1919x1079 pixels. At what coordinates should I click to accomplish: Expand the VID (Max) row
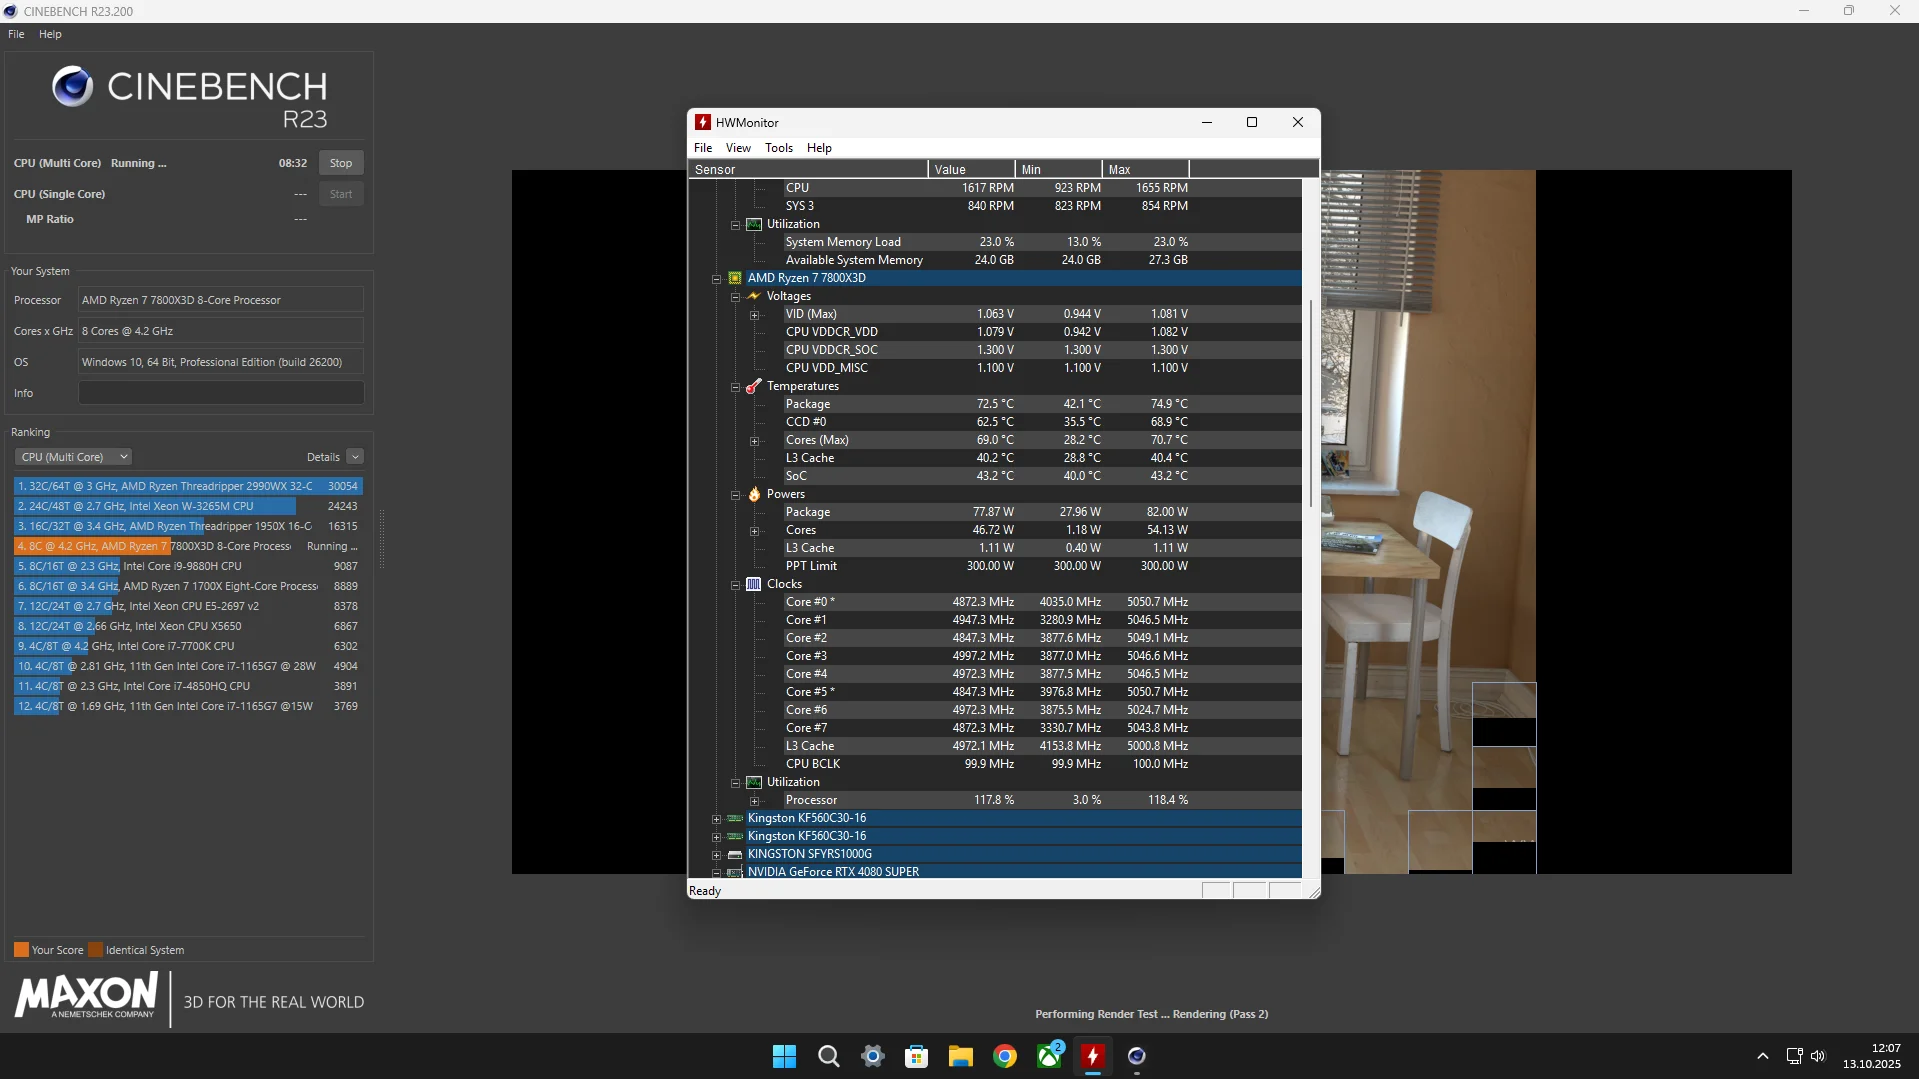coord(754,315)
